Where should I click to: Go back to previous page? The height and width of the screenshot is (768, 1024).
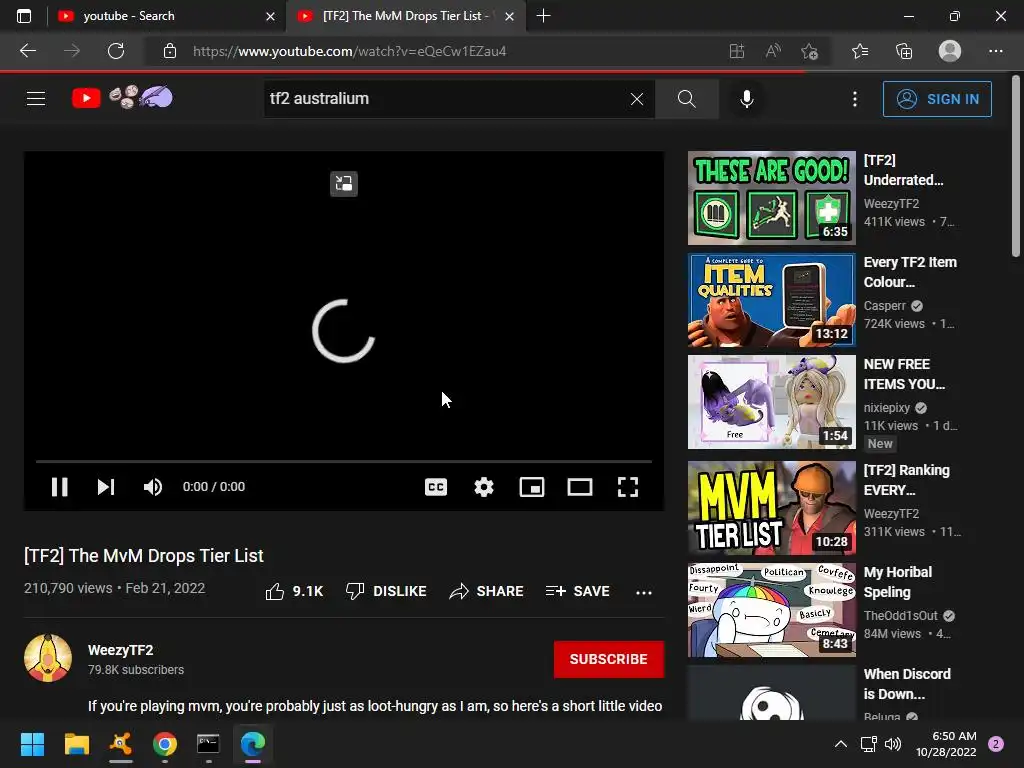click(x=28, y=51)
